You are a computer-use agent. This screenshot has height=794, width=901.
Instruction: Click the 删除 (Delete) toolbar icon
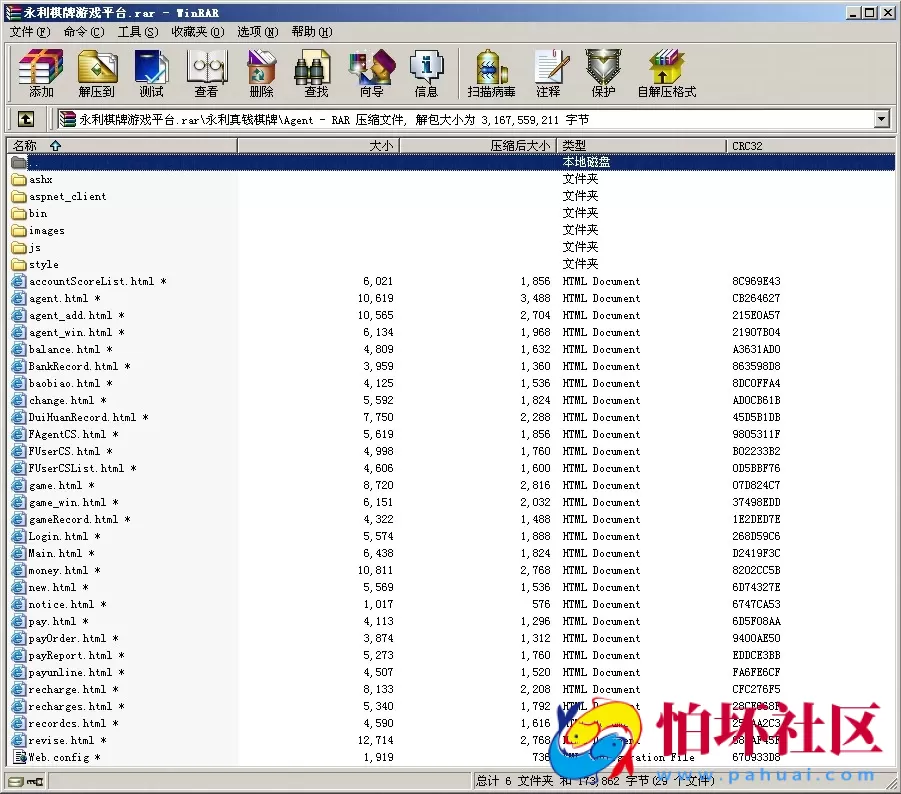click(x=261, y=73)
